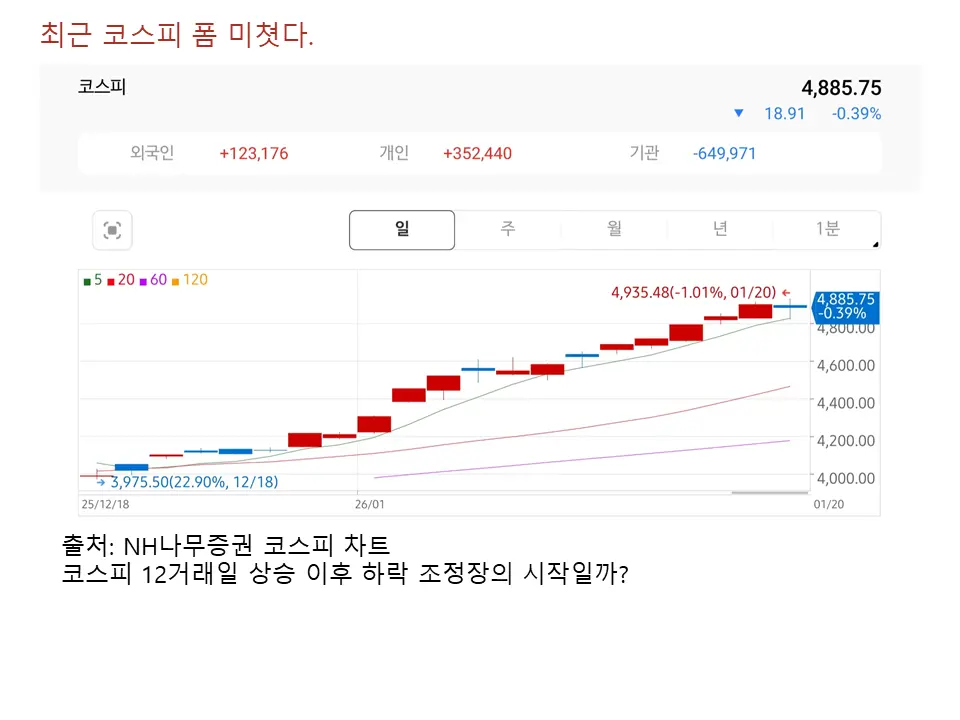Image resolution: width=960 pixels, height=720 pixels.
Task: Click the fullscreen chart capture icon
Action: click(112, 231)
